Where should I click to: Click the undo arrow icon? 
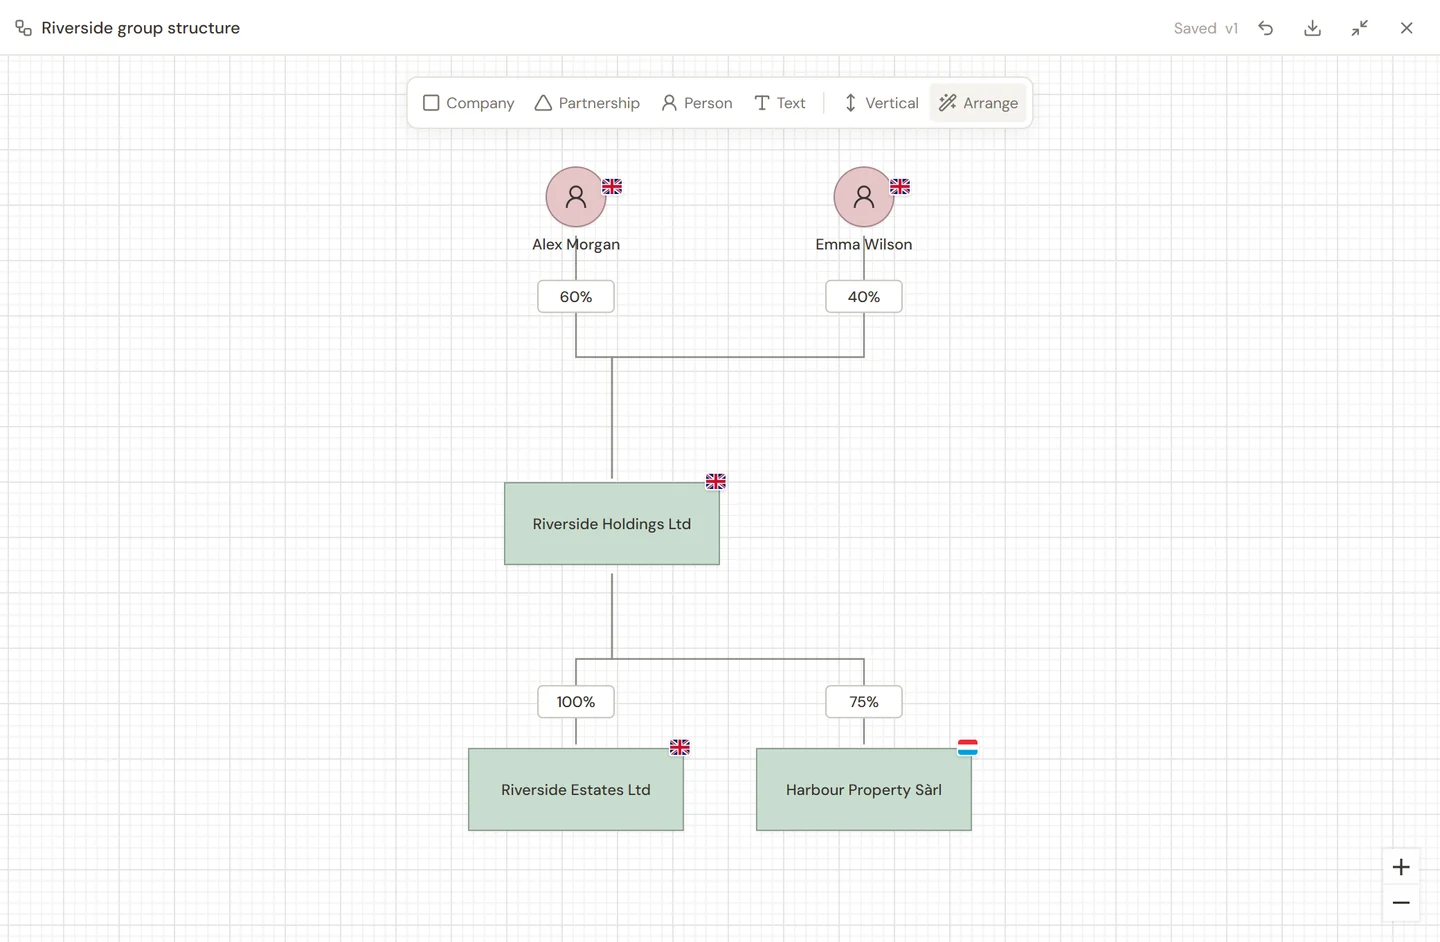(1266, 28)
